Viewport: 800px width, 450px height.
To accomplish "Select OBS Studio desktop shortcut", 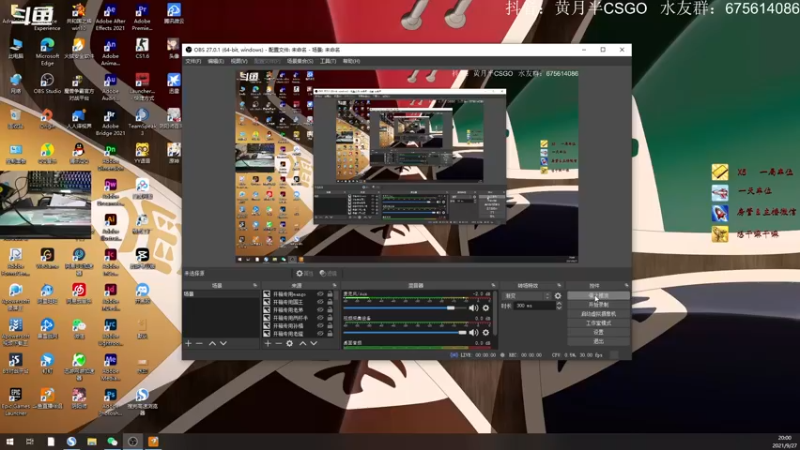I will click(47, 84).
